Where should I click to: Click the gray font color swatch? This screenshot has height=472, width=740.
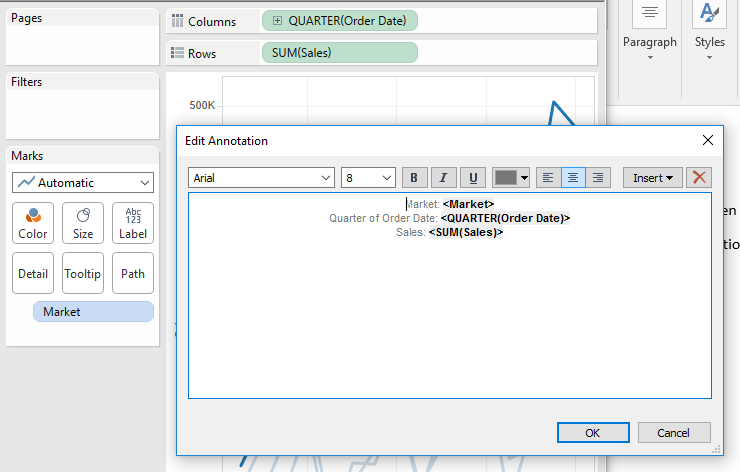(x=505, y=178)
